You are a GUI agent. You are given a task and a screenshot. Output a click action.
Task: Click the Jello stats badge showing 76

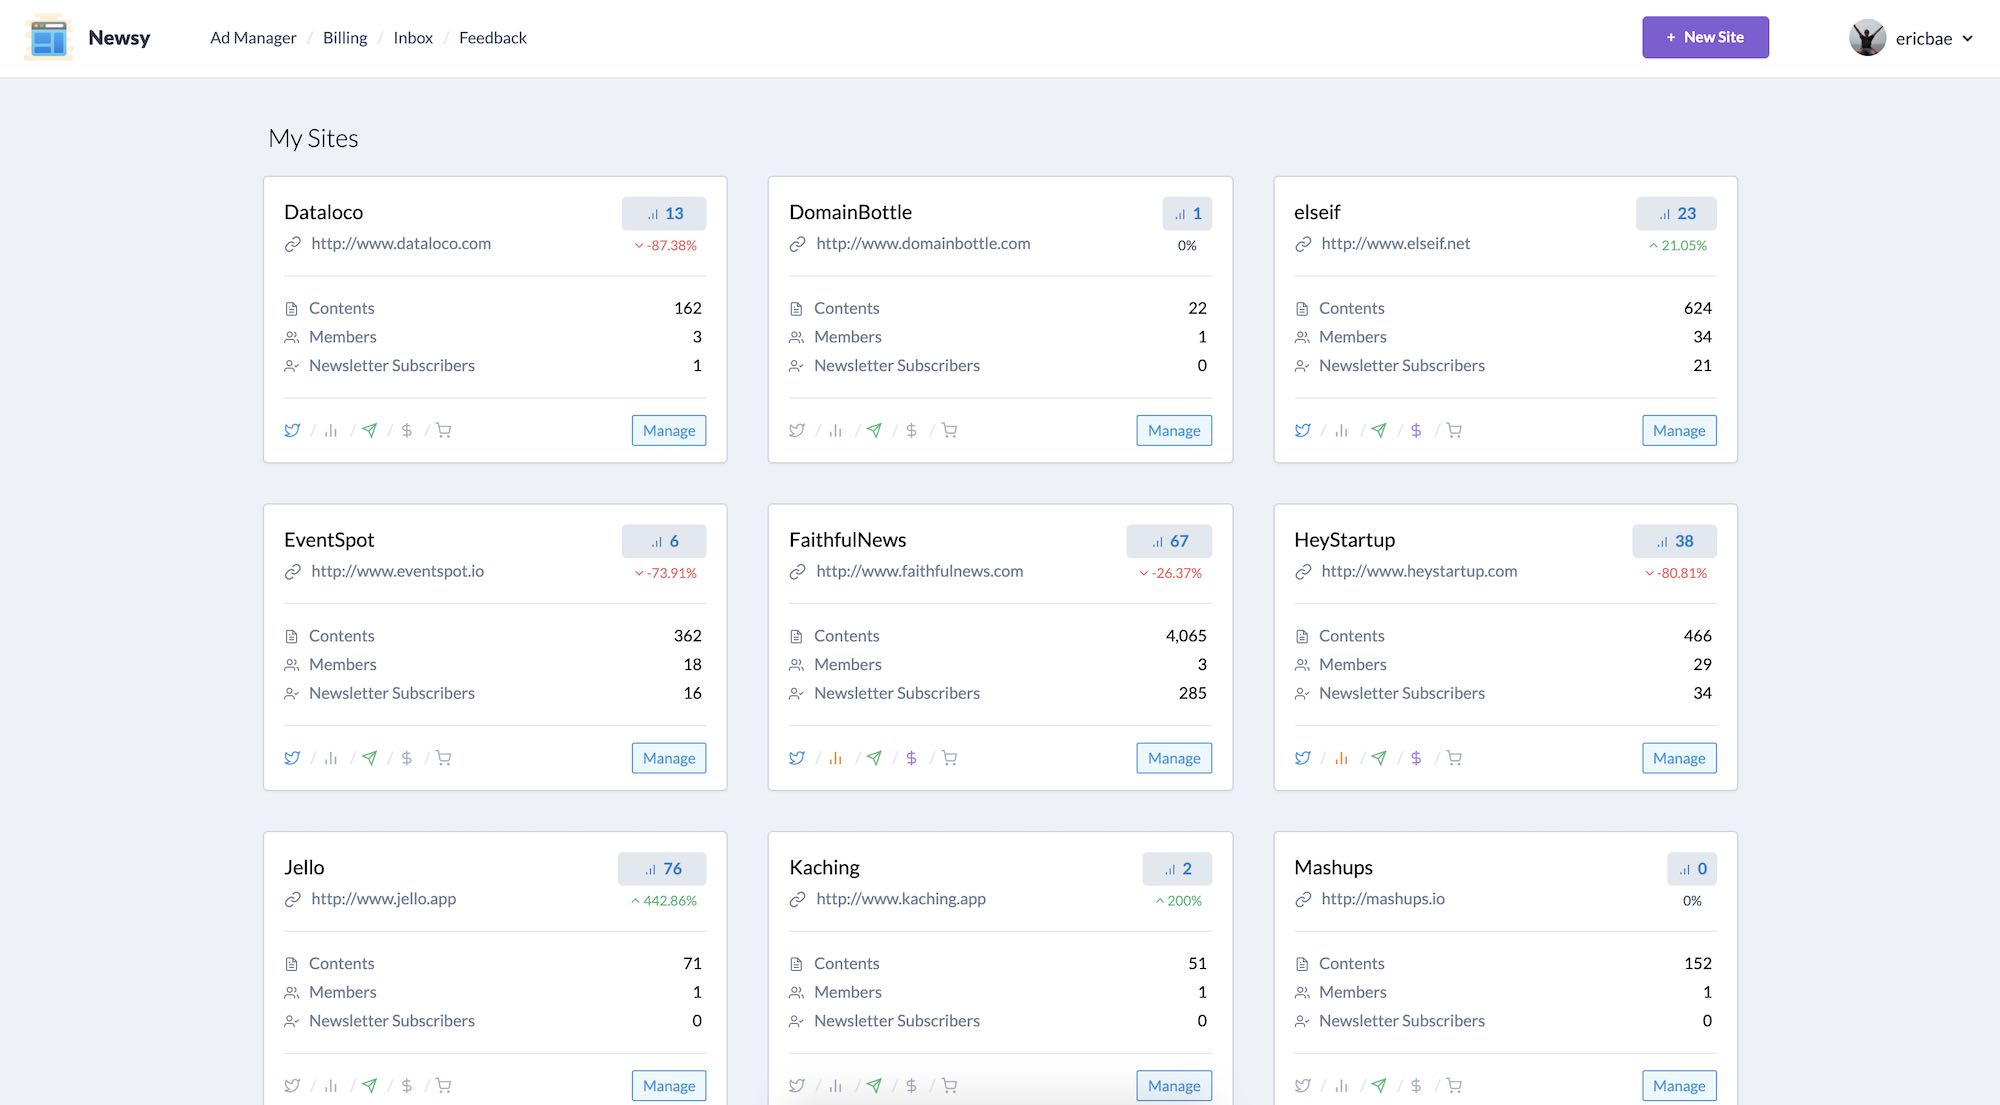[662, 869]
